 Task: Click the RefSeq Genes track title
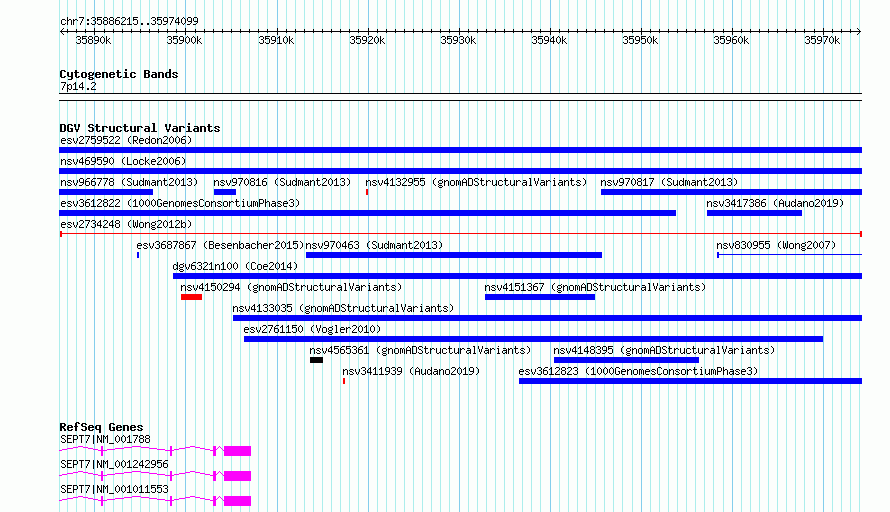coord(101,427)
